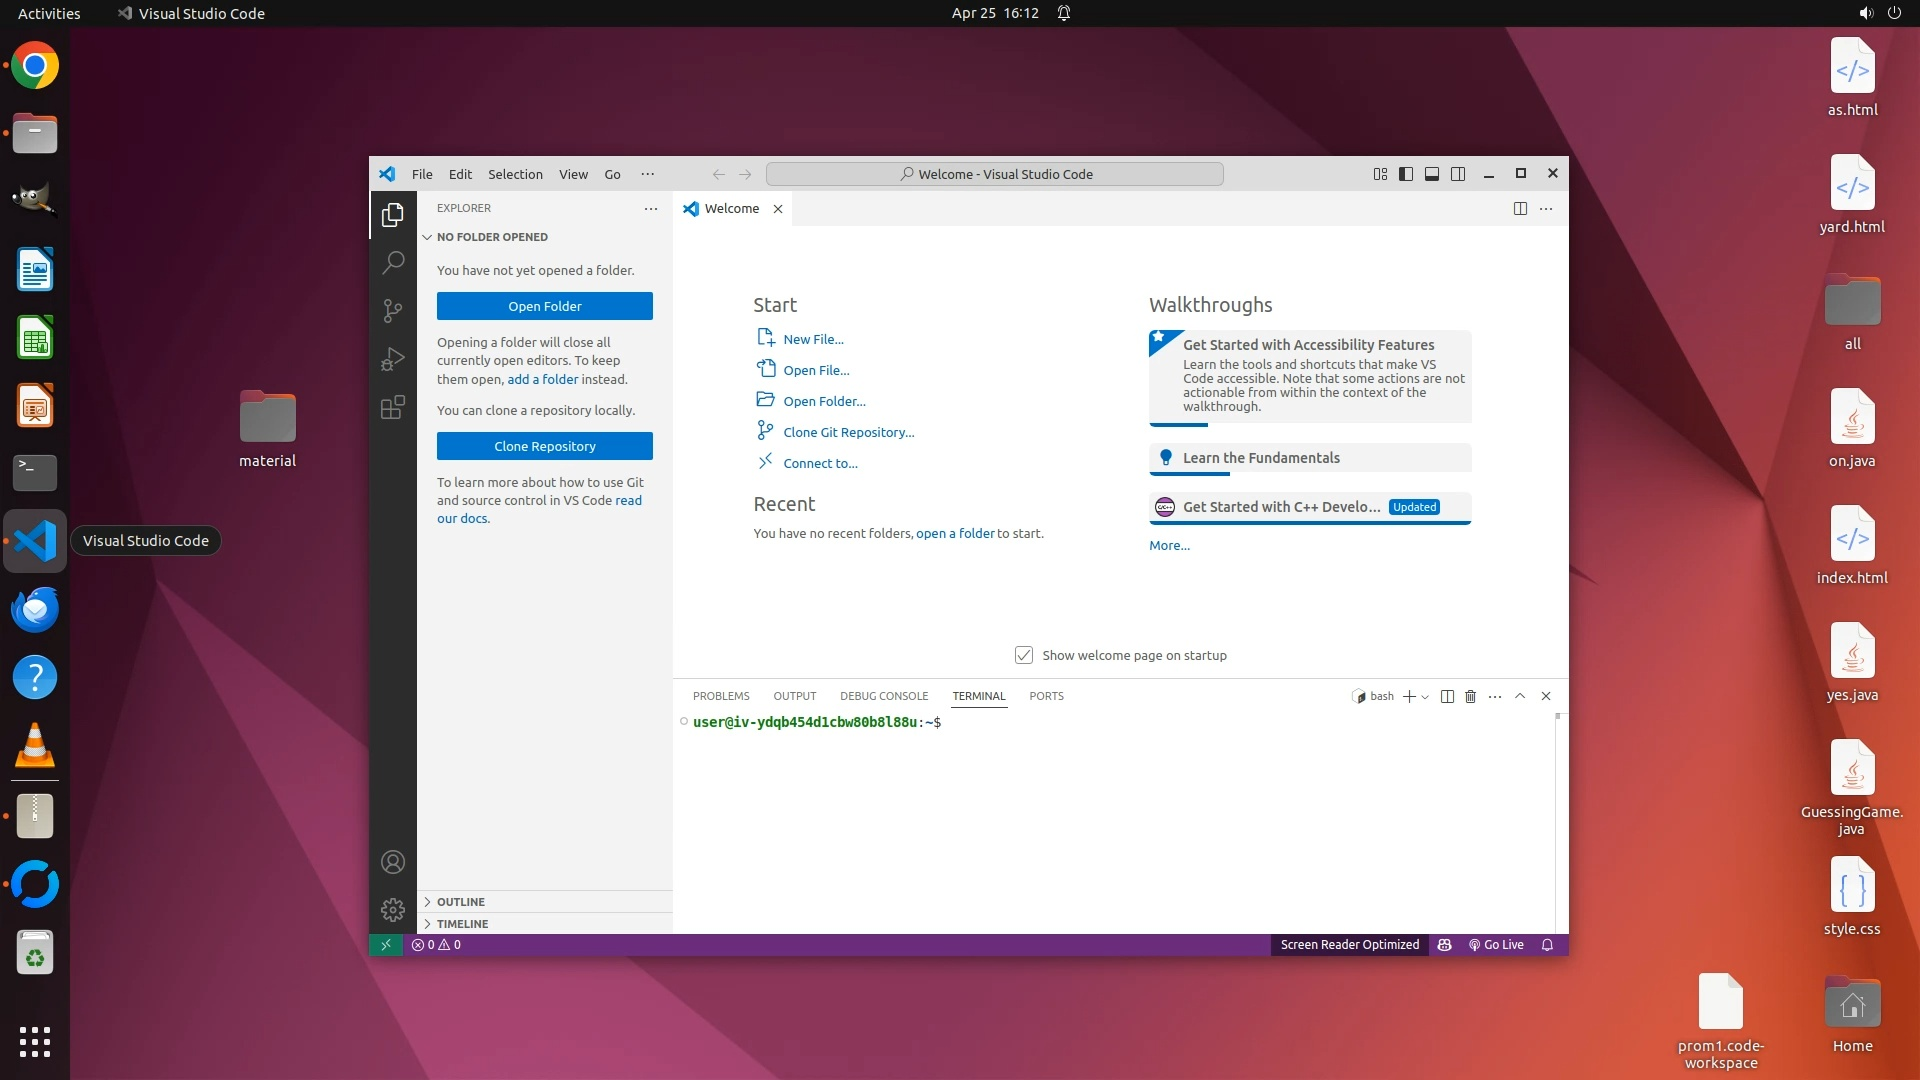
Task: Click the Clone Git Repository link
Action: point(848,432)
